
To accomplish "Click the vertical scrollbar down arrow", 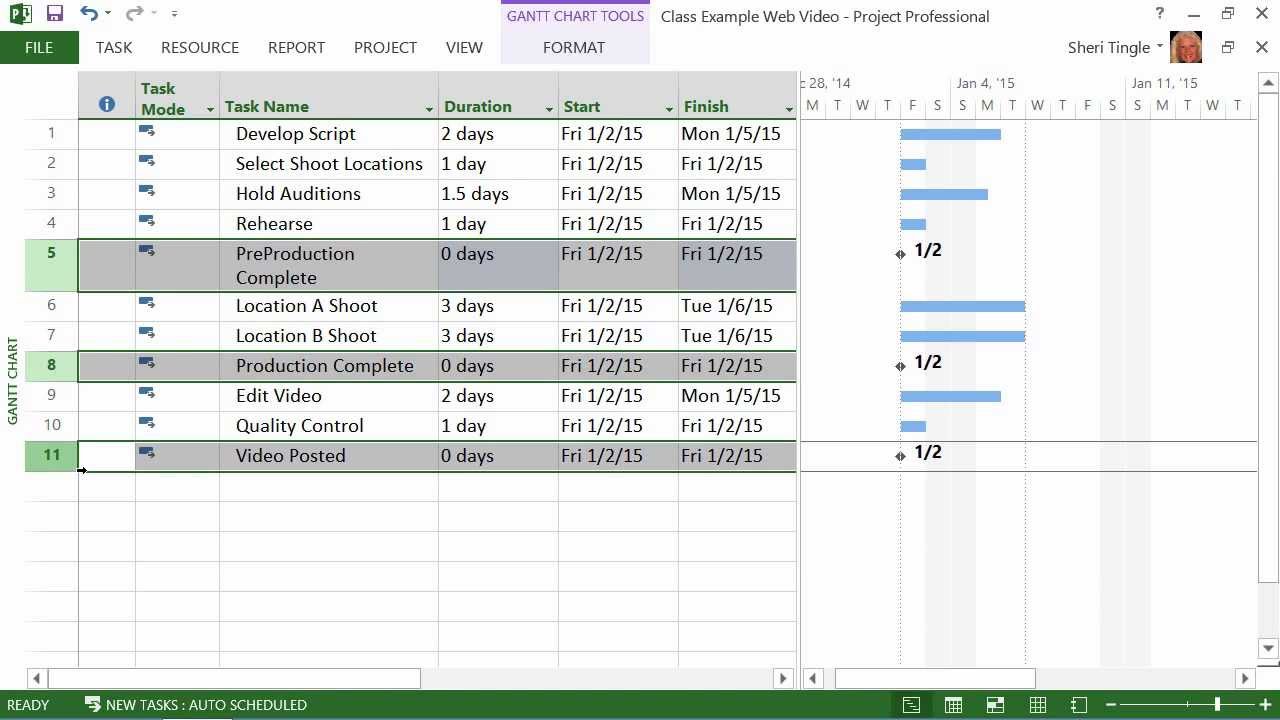I will 1268,648.
